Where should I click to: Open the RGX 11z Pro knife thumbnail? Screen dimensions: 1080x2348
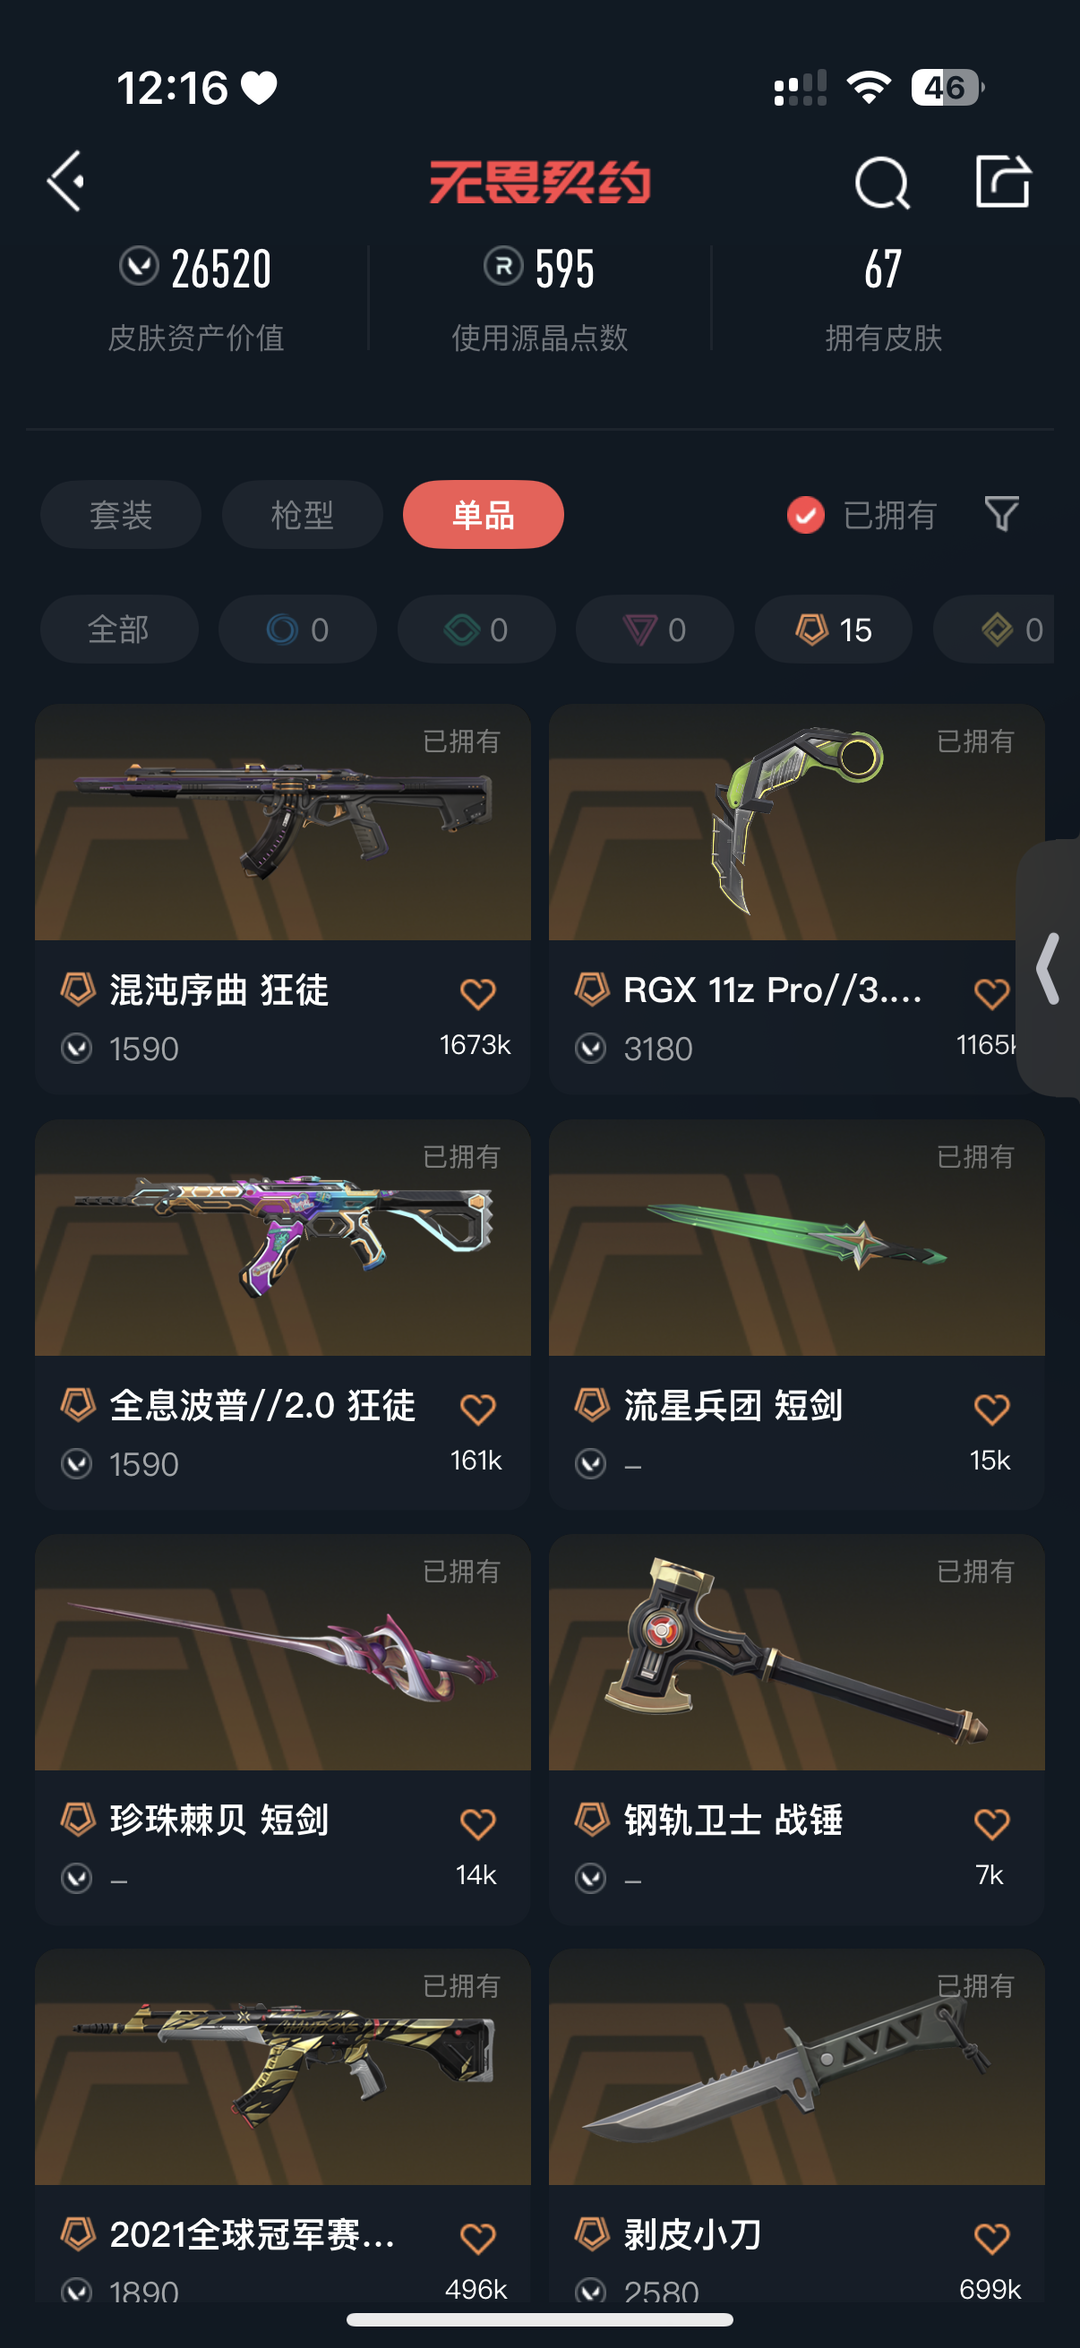click(x=797, y=822)
